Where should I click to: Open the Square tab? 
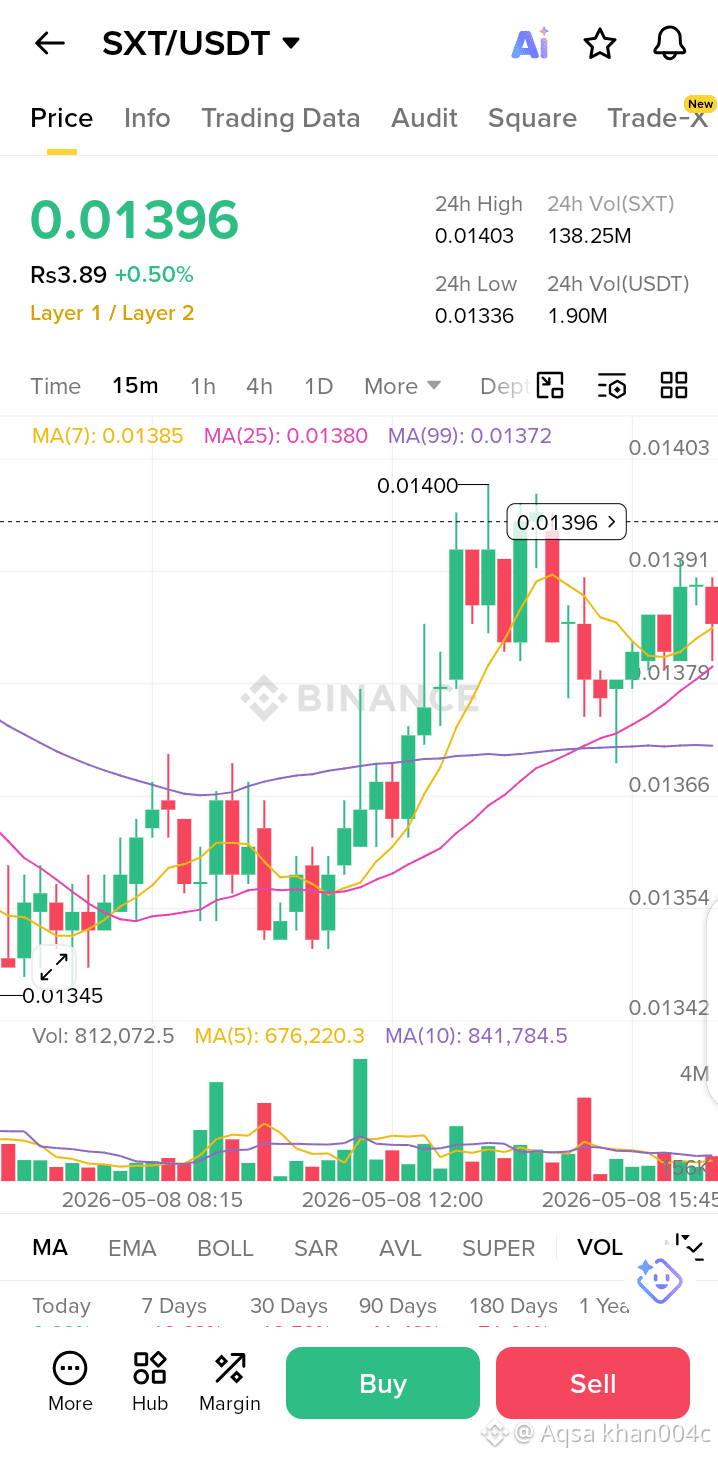[x=532, y=118]
